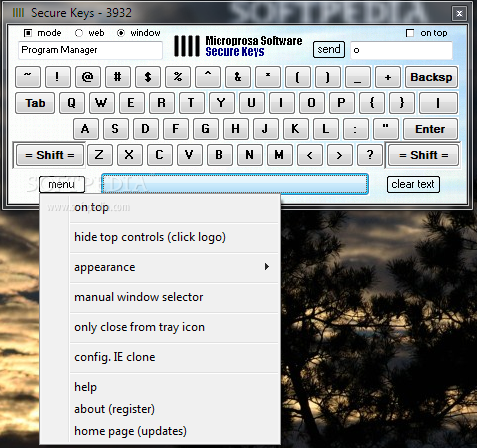This screenshot has height=448, width=477.
Task: Click the Backsp key
Action: 431,77
